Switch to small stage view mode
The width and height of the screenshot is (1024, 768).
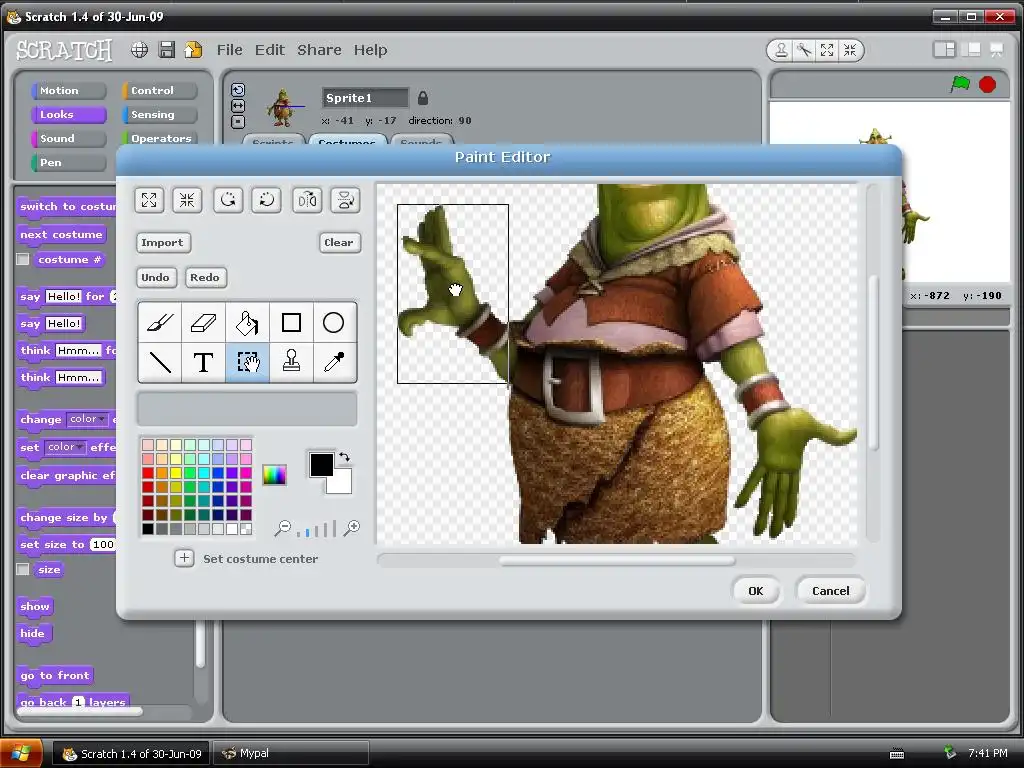pyautogui.click(x=944, y=50)
